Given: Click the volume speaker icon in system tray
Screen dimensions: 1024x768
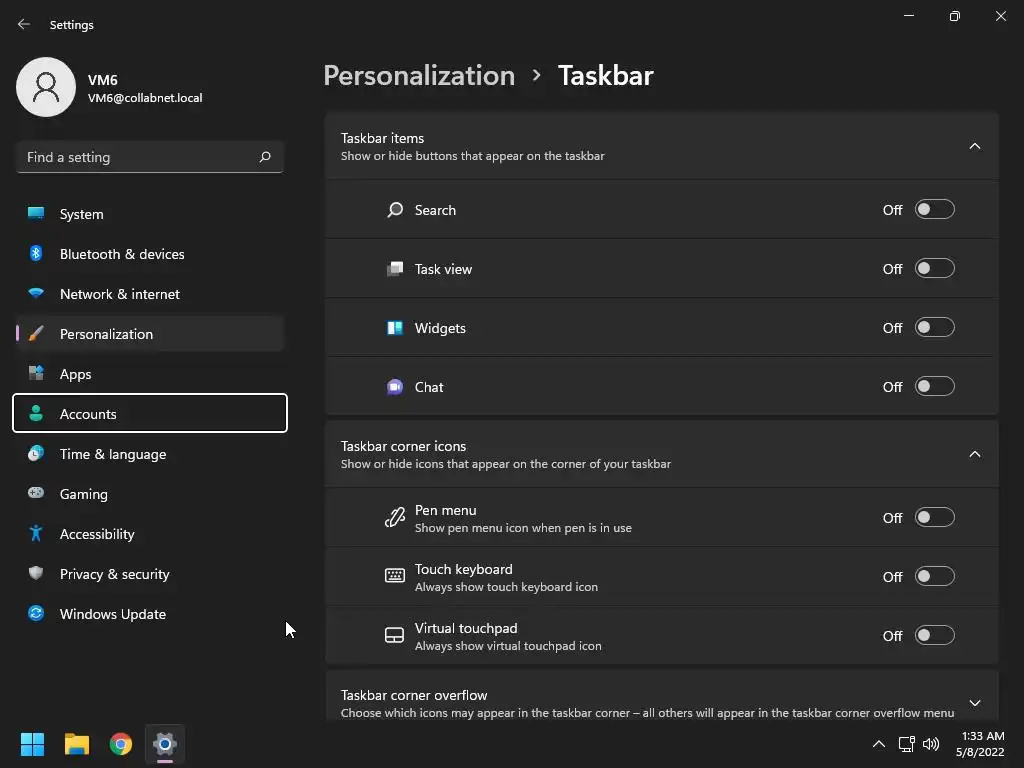Looking at the screenshot, I should (931, 744).
